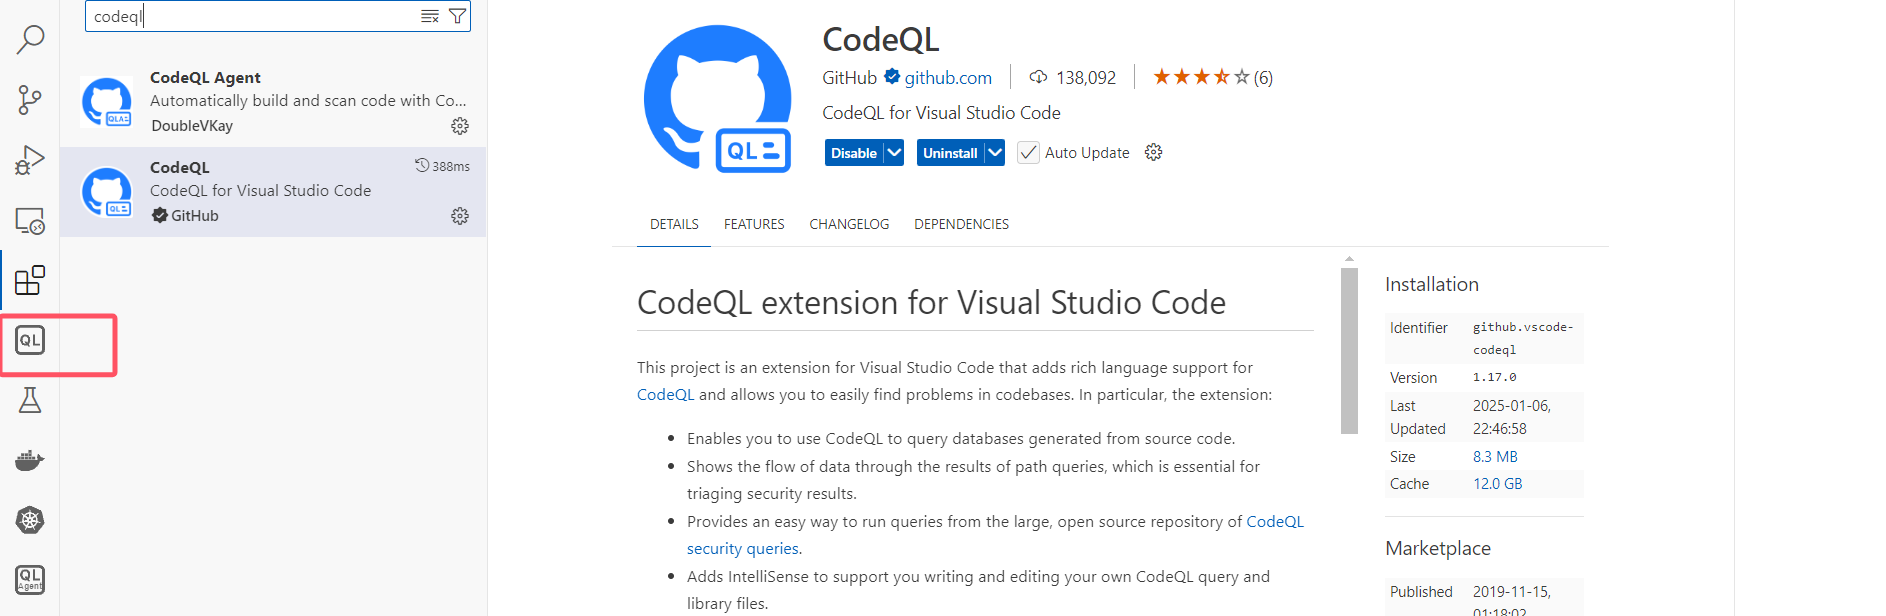
Task: Open the Source Control view
Action: 30,100
